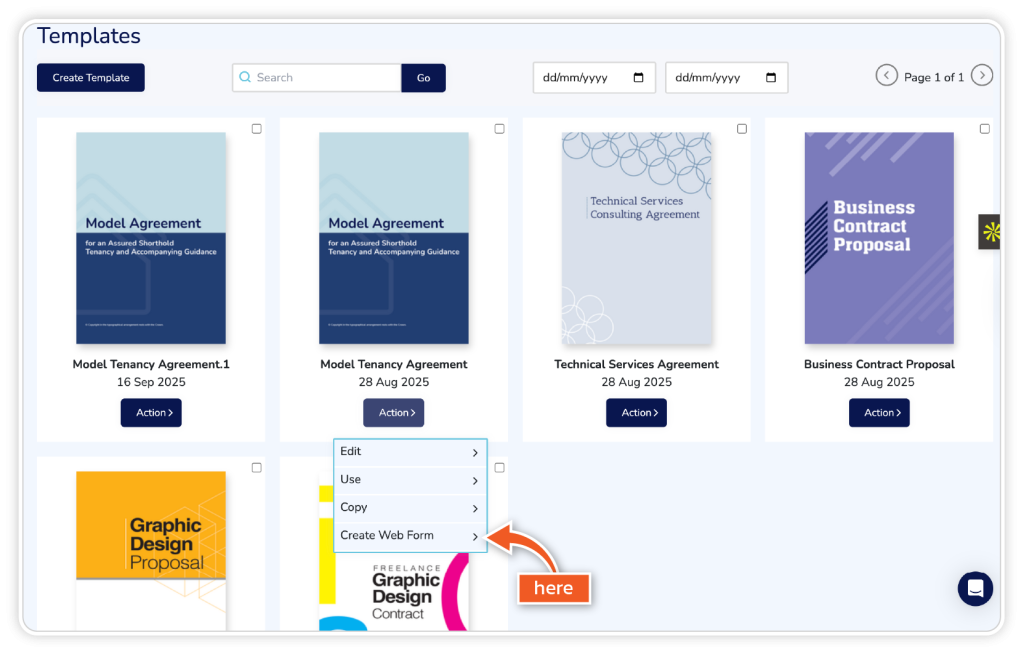This screenshot has width=1024, height=654.
Task: Open the chat support bubble icon
Action: pos(975,588)
